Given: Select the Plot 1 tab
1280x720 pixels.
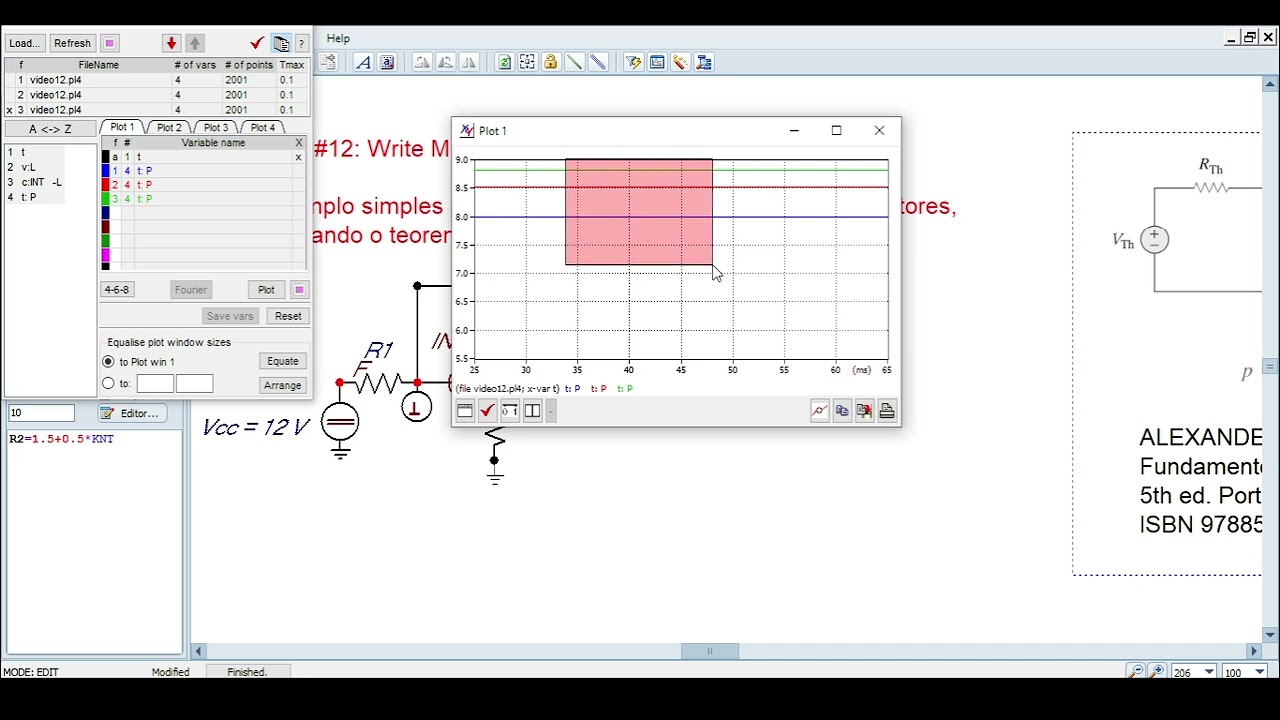Looking at the screenshot, I should [122, 127].
